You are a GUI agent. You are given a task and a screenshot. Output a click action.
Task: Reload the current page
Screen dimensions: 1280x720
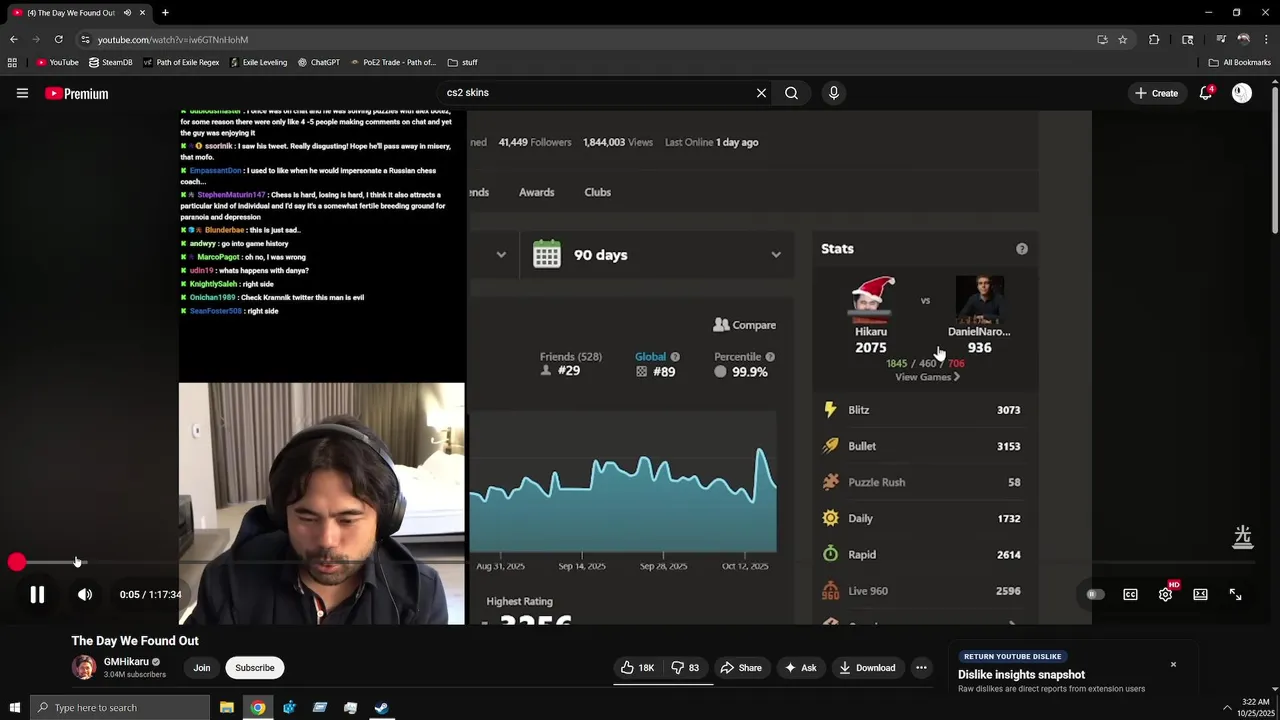59,39
